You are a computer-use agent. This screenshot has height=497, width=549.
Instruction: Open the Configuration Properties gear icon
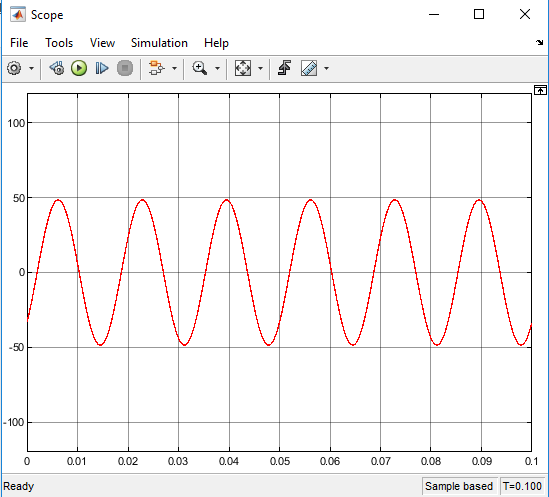click(x=14, y=68)
